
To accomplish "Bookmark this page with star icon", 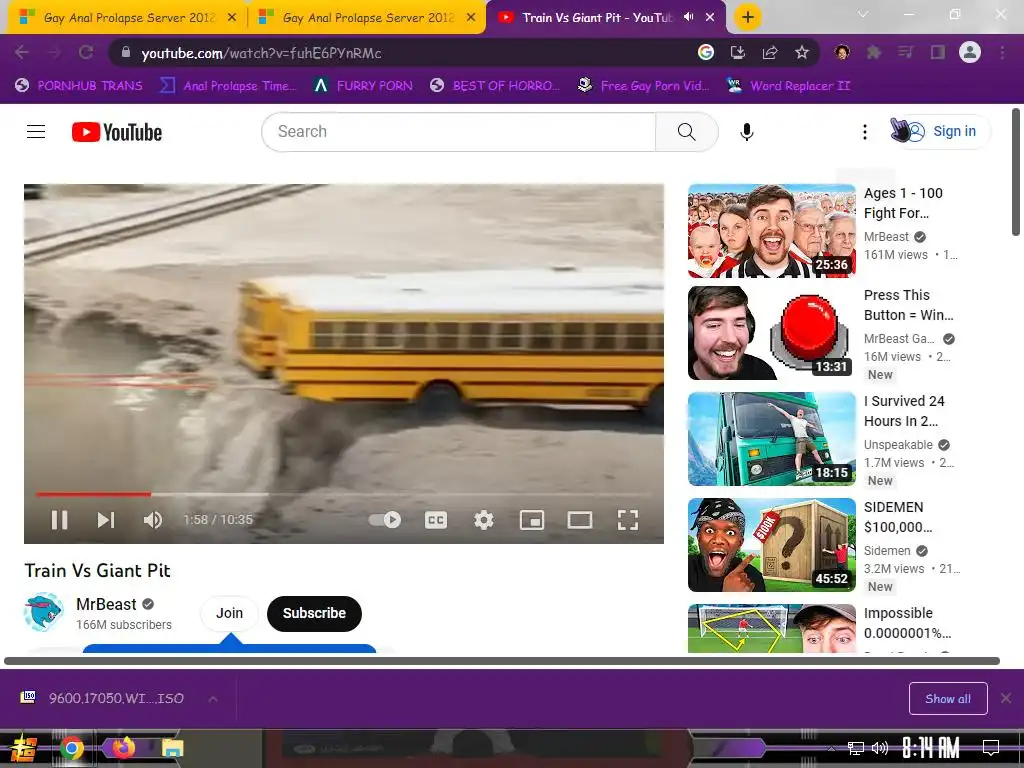I will (802, 52).
